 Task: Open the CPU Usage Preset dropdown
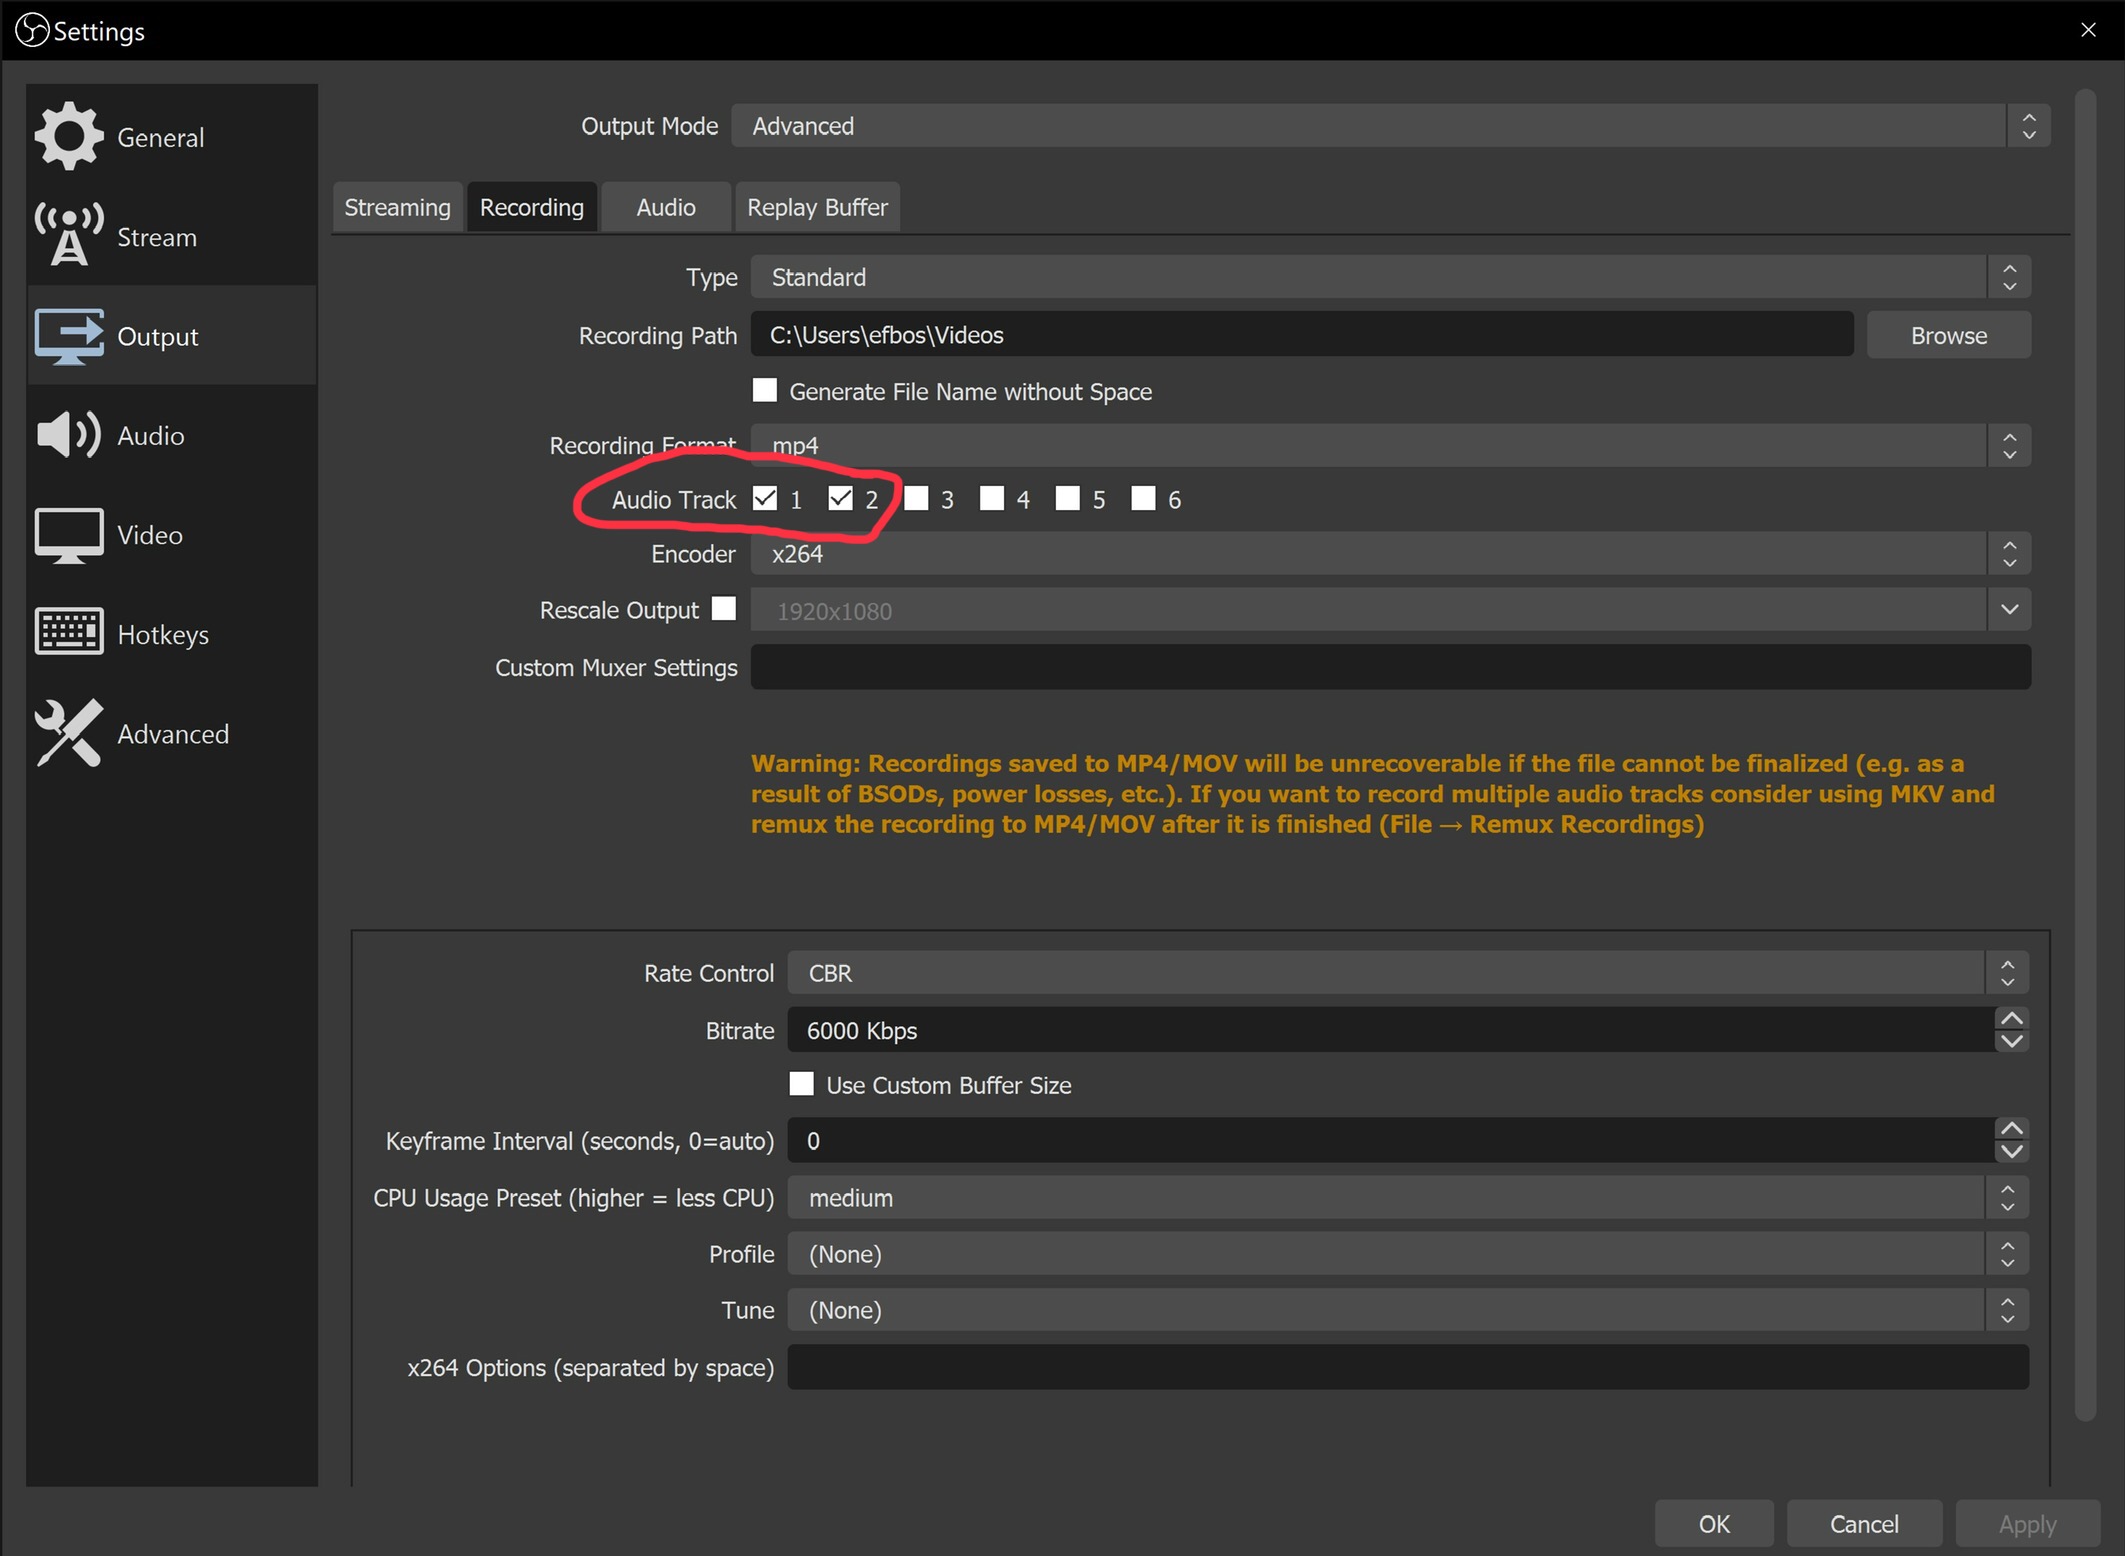coord(1408,1198)
